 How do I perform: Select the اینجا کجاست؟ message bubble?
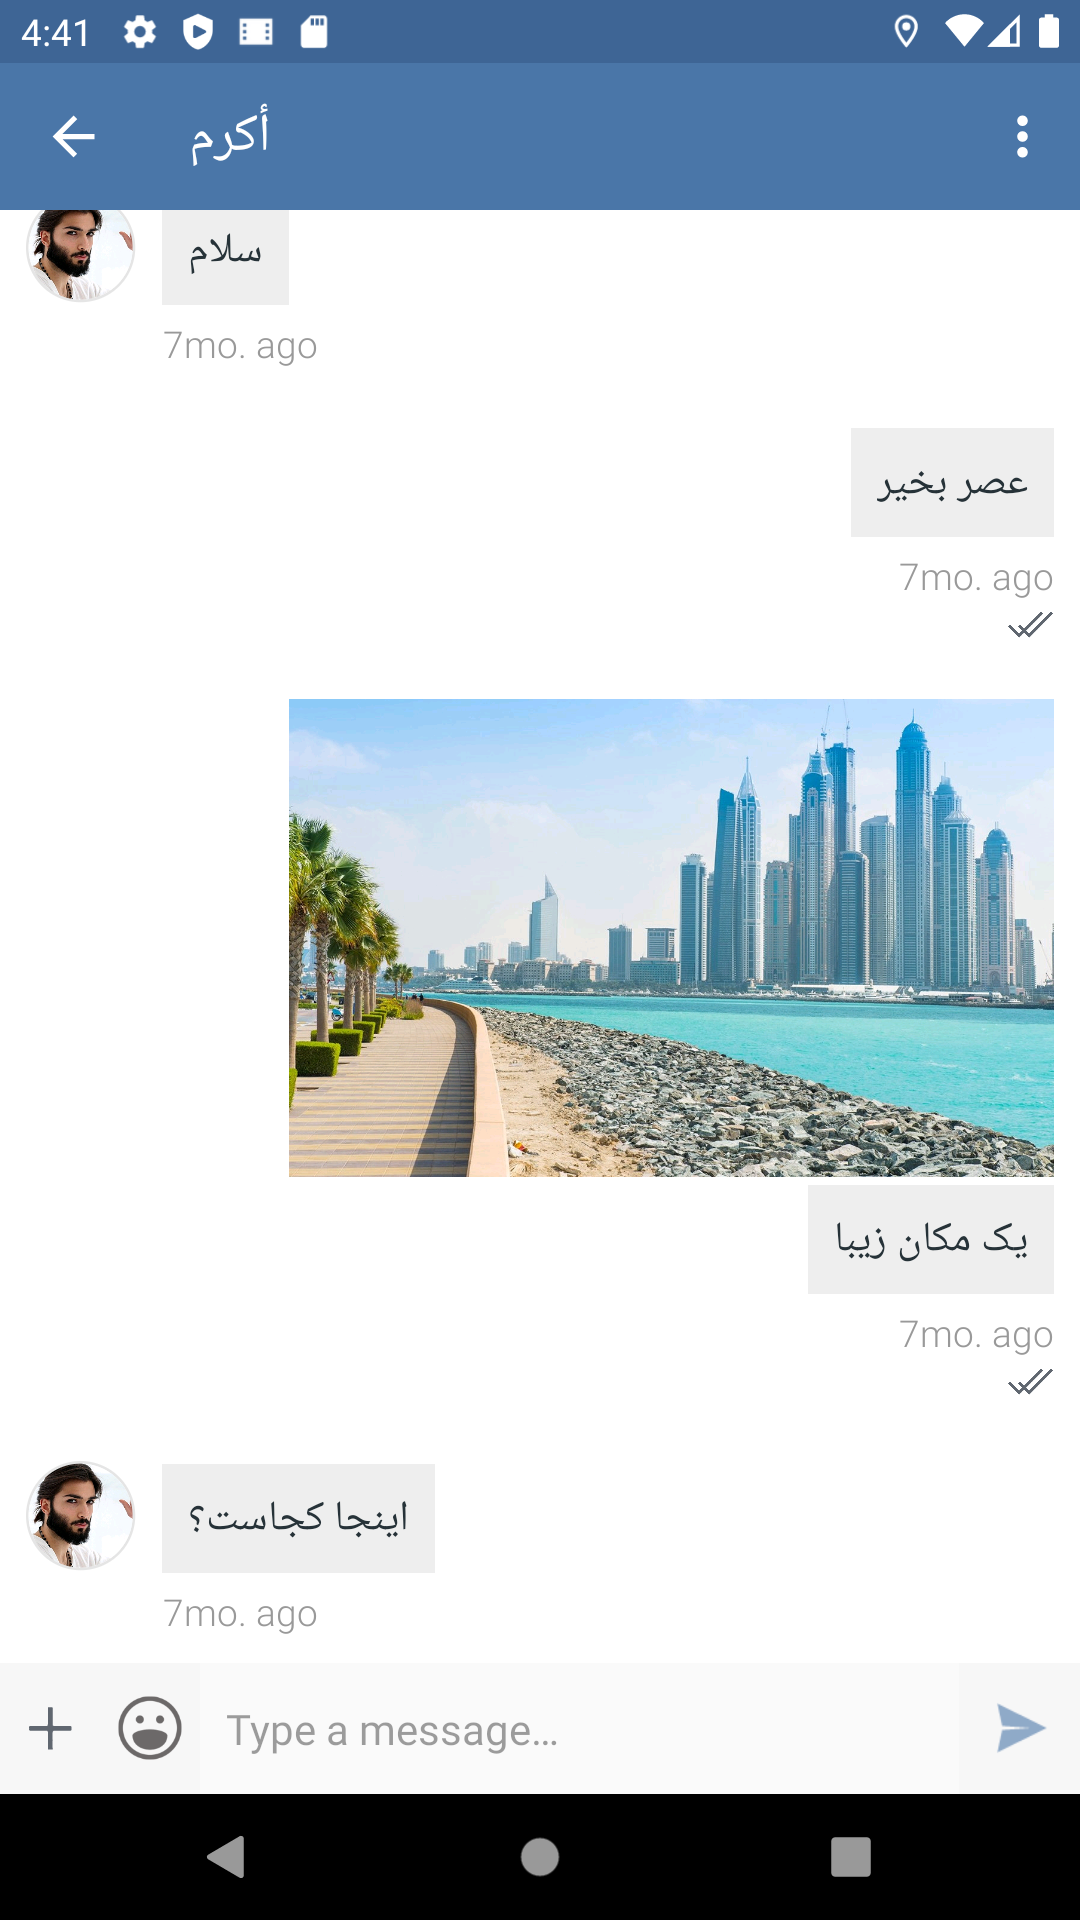click(298, 1518)
